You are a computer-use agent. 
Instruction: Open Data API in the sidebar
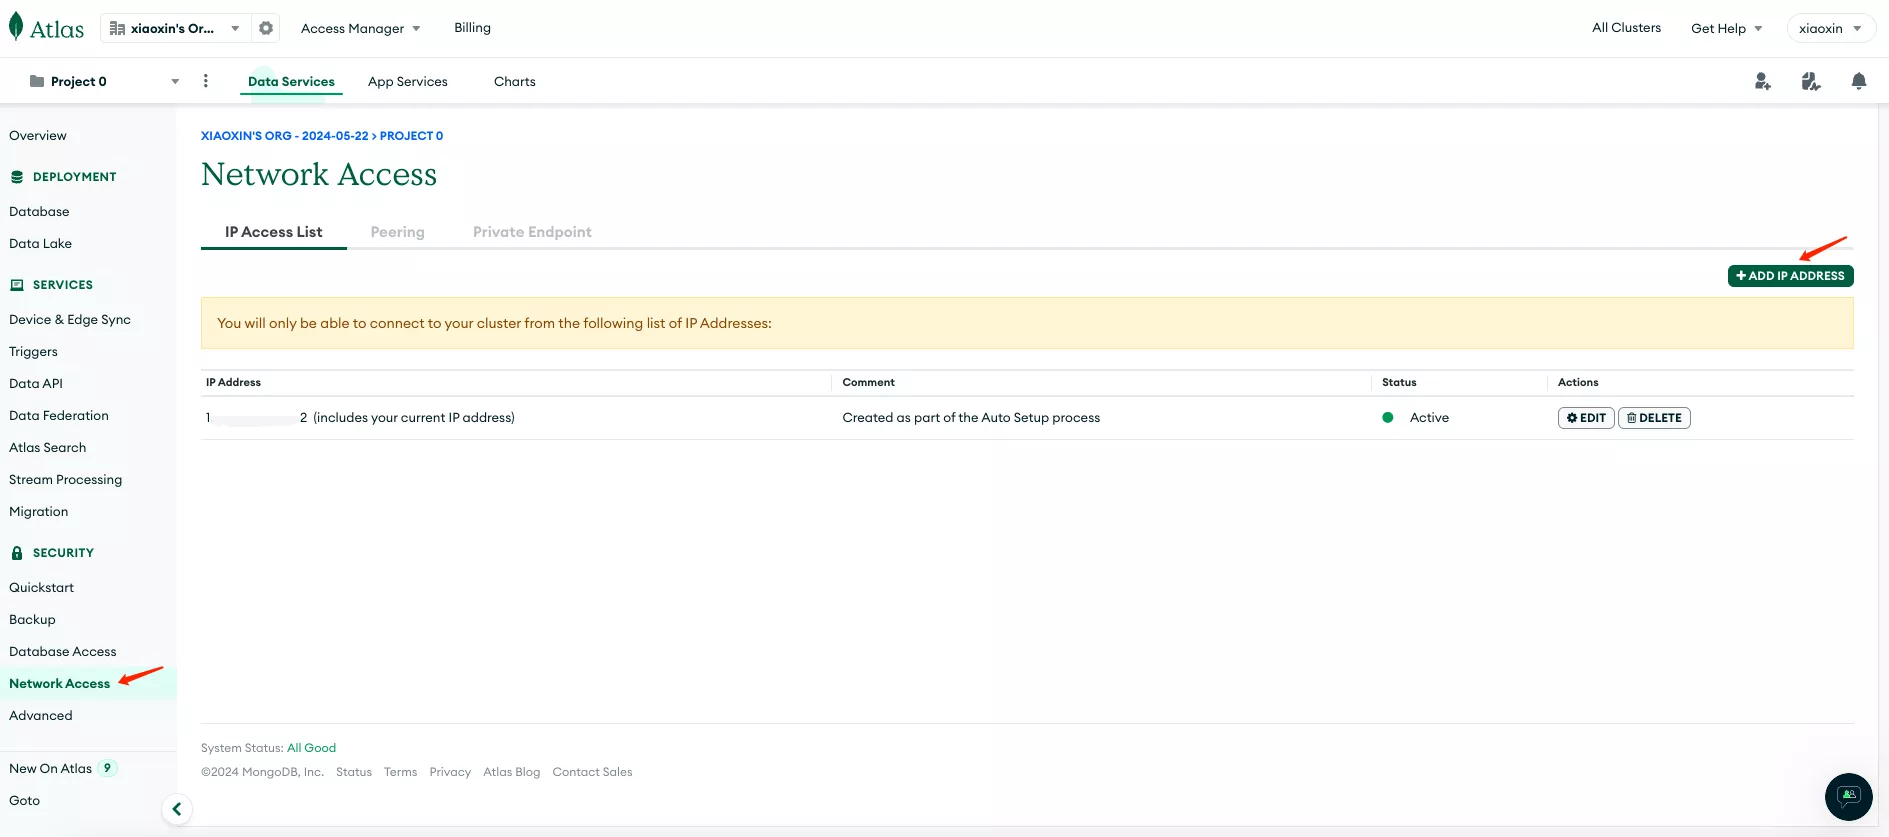(x=36, y=384)
